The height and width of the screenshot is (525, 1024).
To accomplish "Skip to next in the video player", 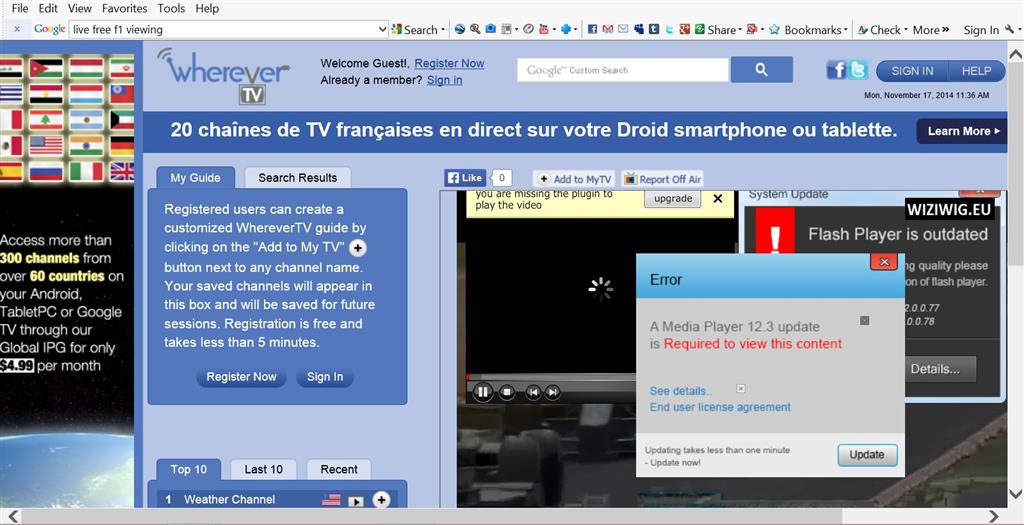I will pyautogui.click(x=552, y=392).
